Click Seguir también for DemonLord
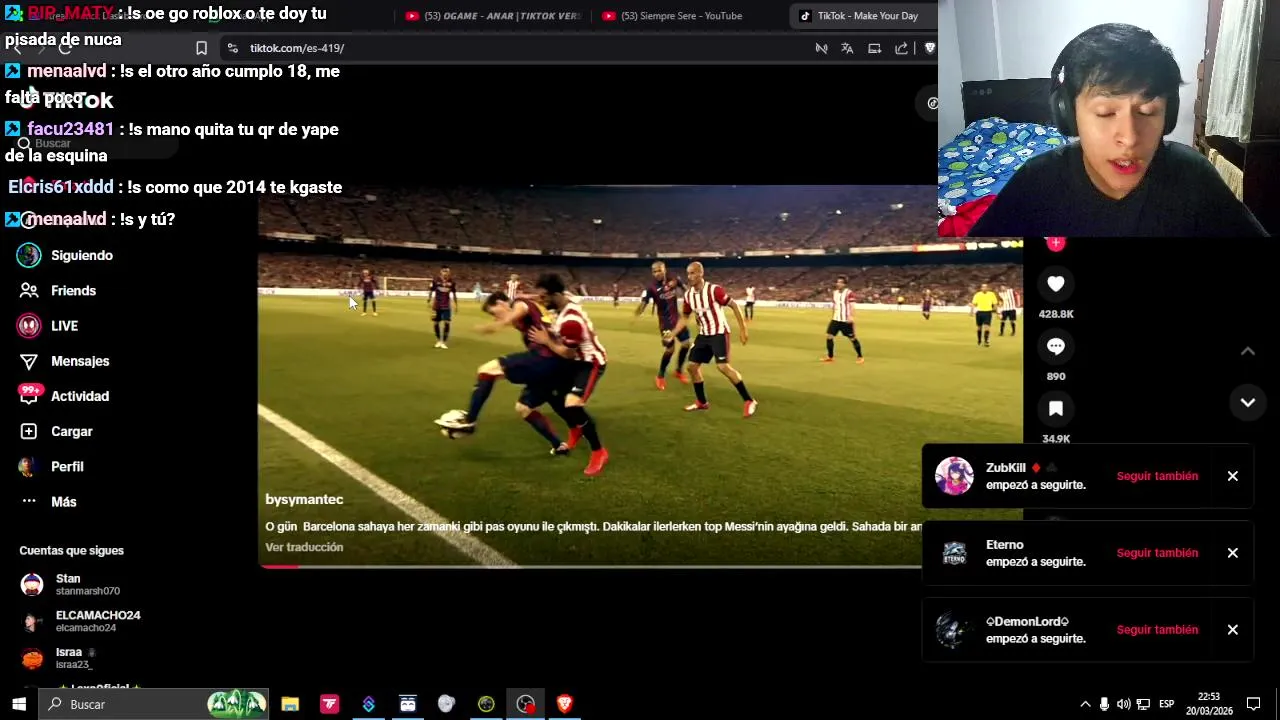 click(x=1157, y=630)
